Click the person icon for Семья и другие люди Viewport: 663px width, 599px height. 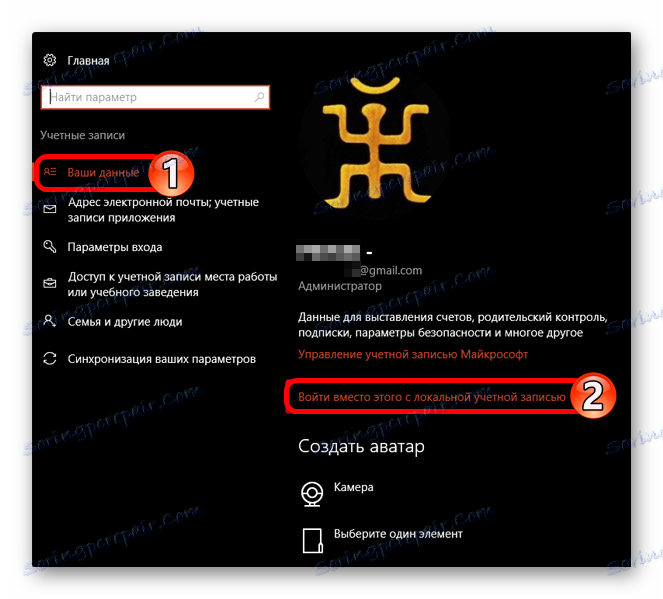50,321
